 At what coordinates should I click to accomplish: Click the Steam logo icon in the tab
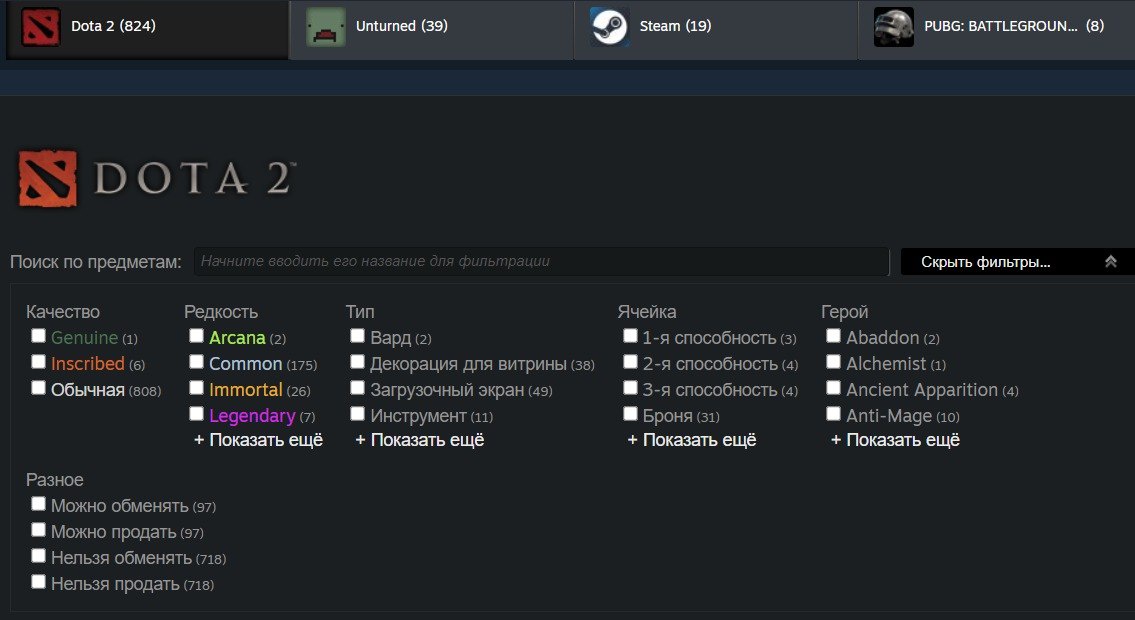tap(609, 27)
